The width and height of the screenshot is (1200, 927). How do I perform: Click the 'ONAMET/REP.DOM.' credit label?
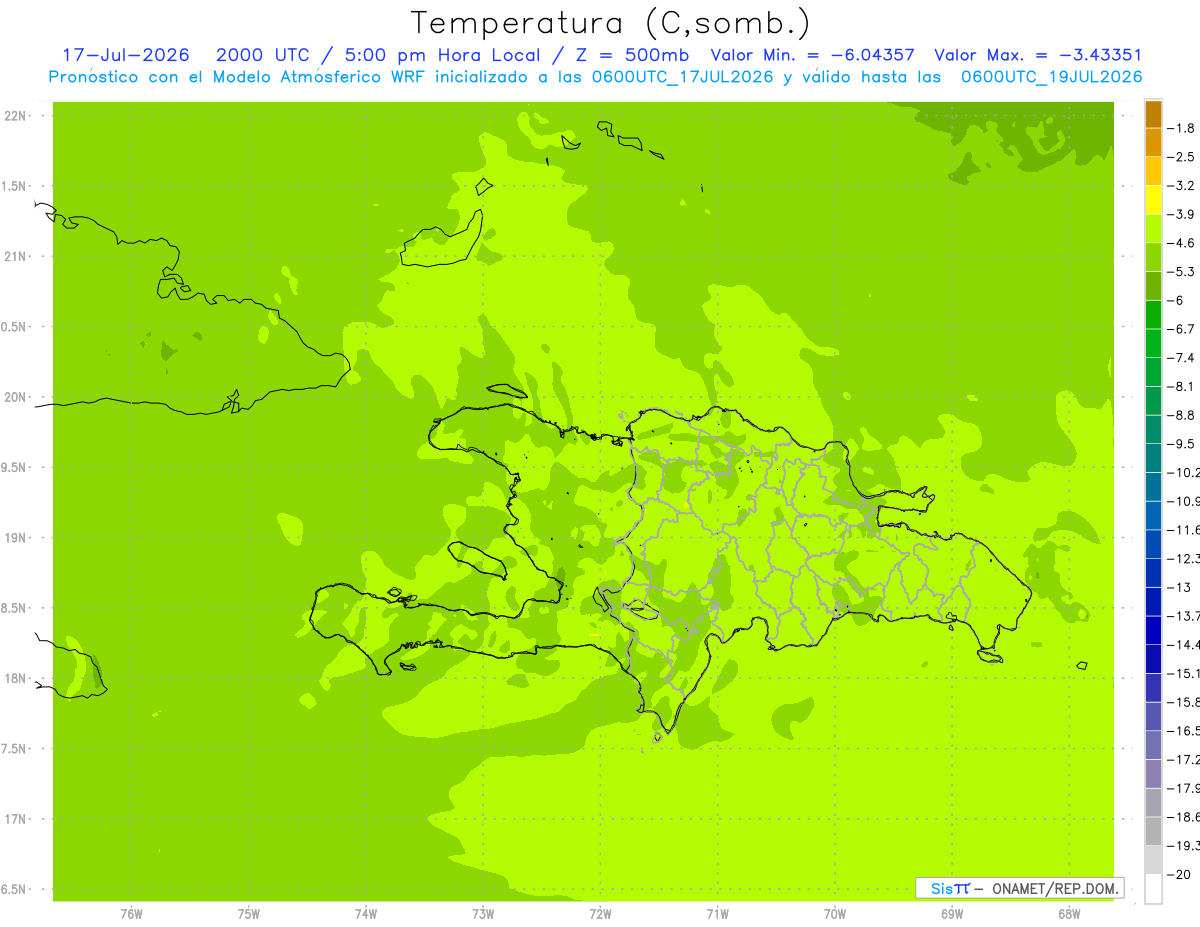tap(1056, 888)
